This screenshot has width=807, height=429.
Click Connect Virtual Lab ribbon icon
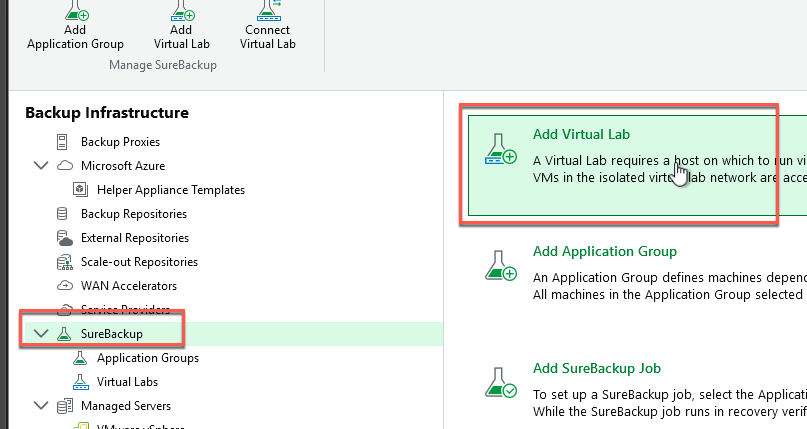267,10
